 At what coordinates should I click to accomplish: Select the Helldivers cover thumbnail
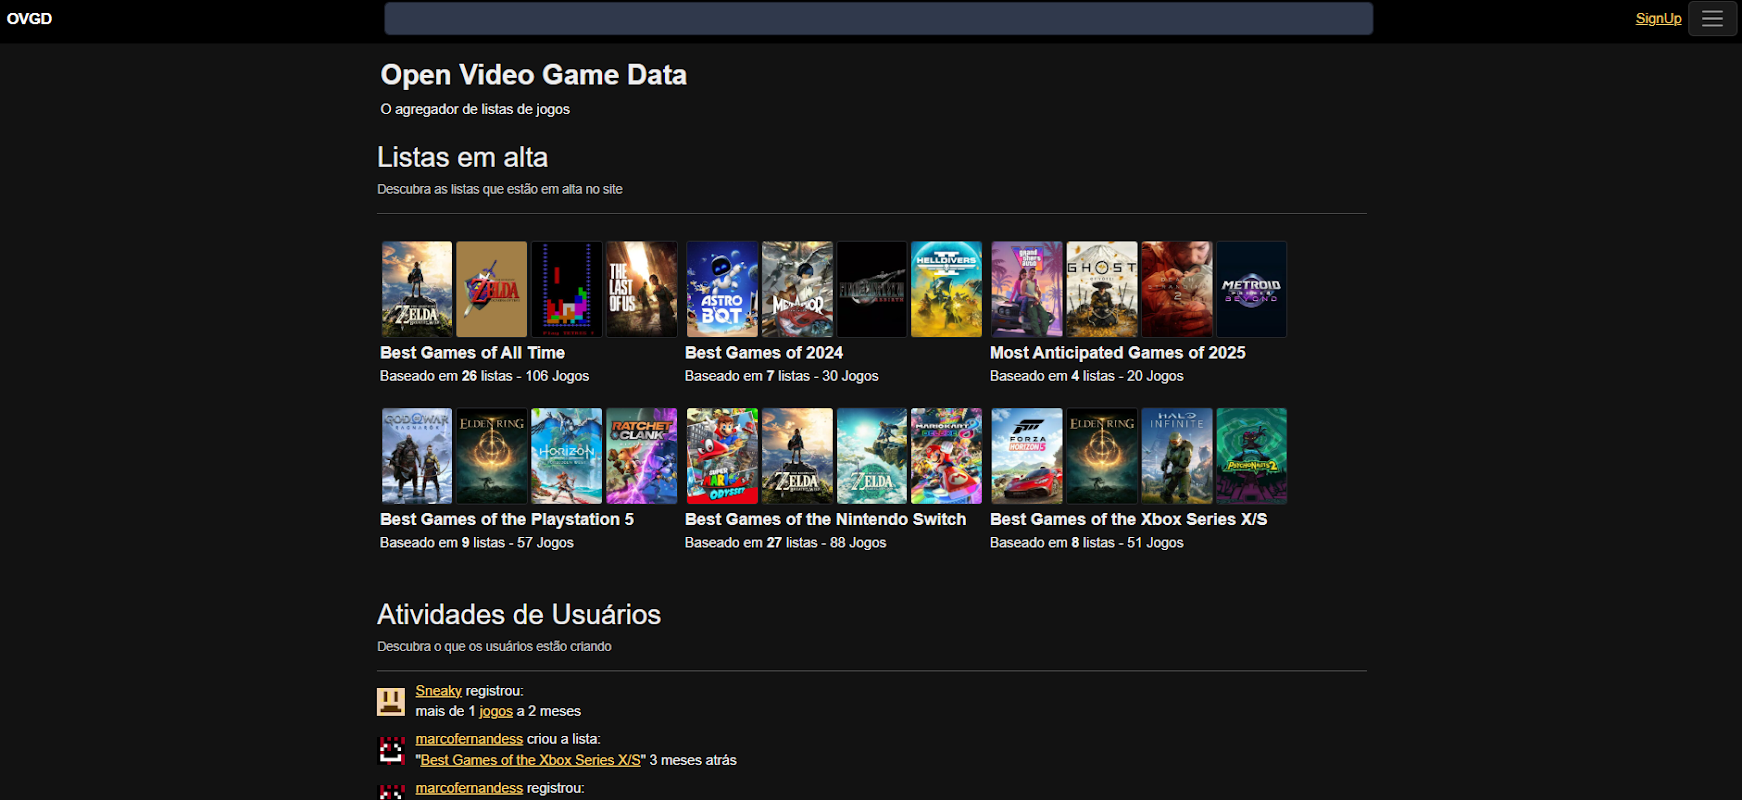947,289
